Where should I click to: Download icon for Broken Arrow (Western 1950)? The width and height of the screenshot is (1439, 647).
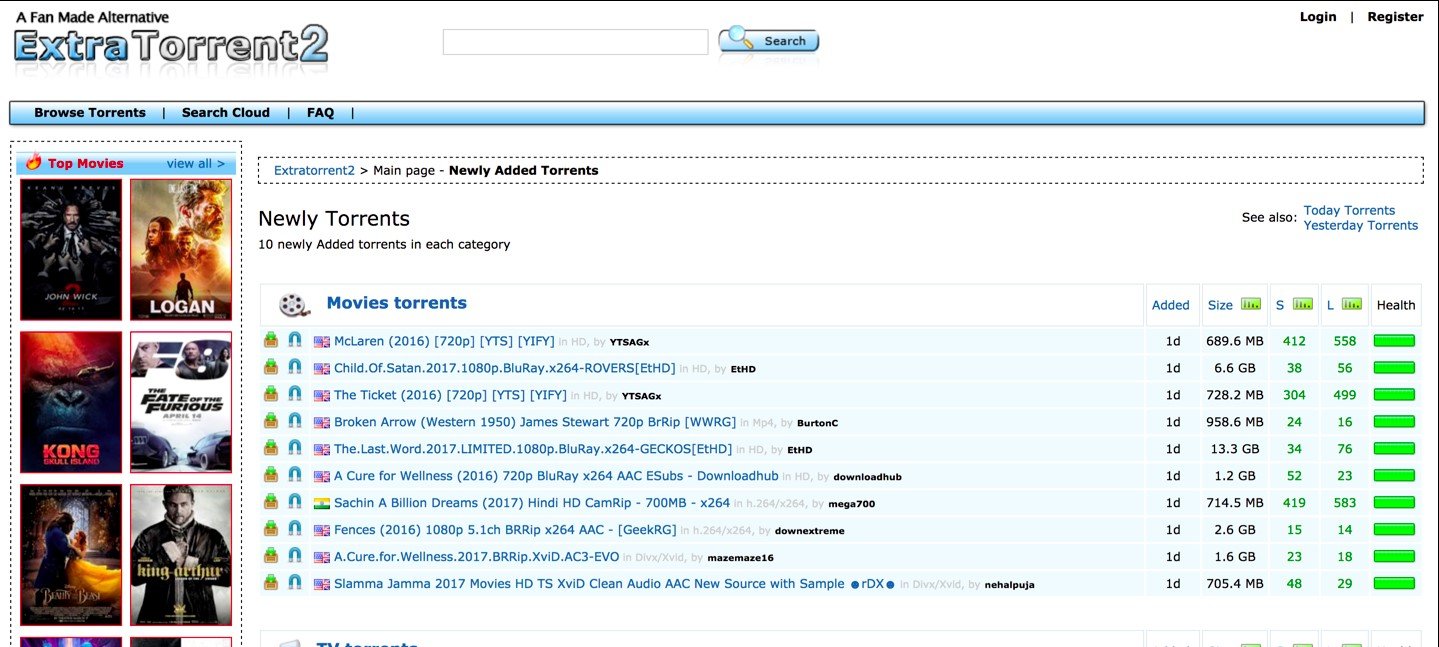(271, 421)
